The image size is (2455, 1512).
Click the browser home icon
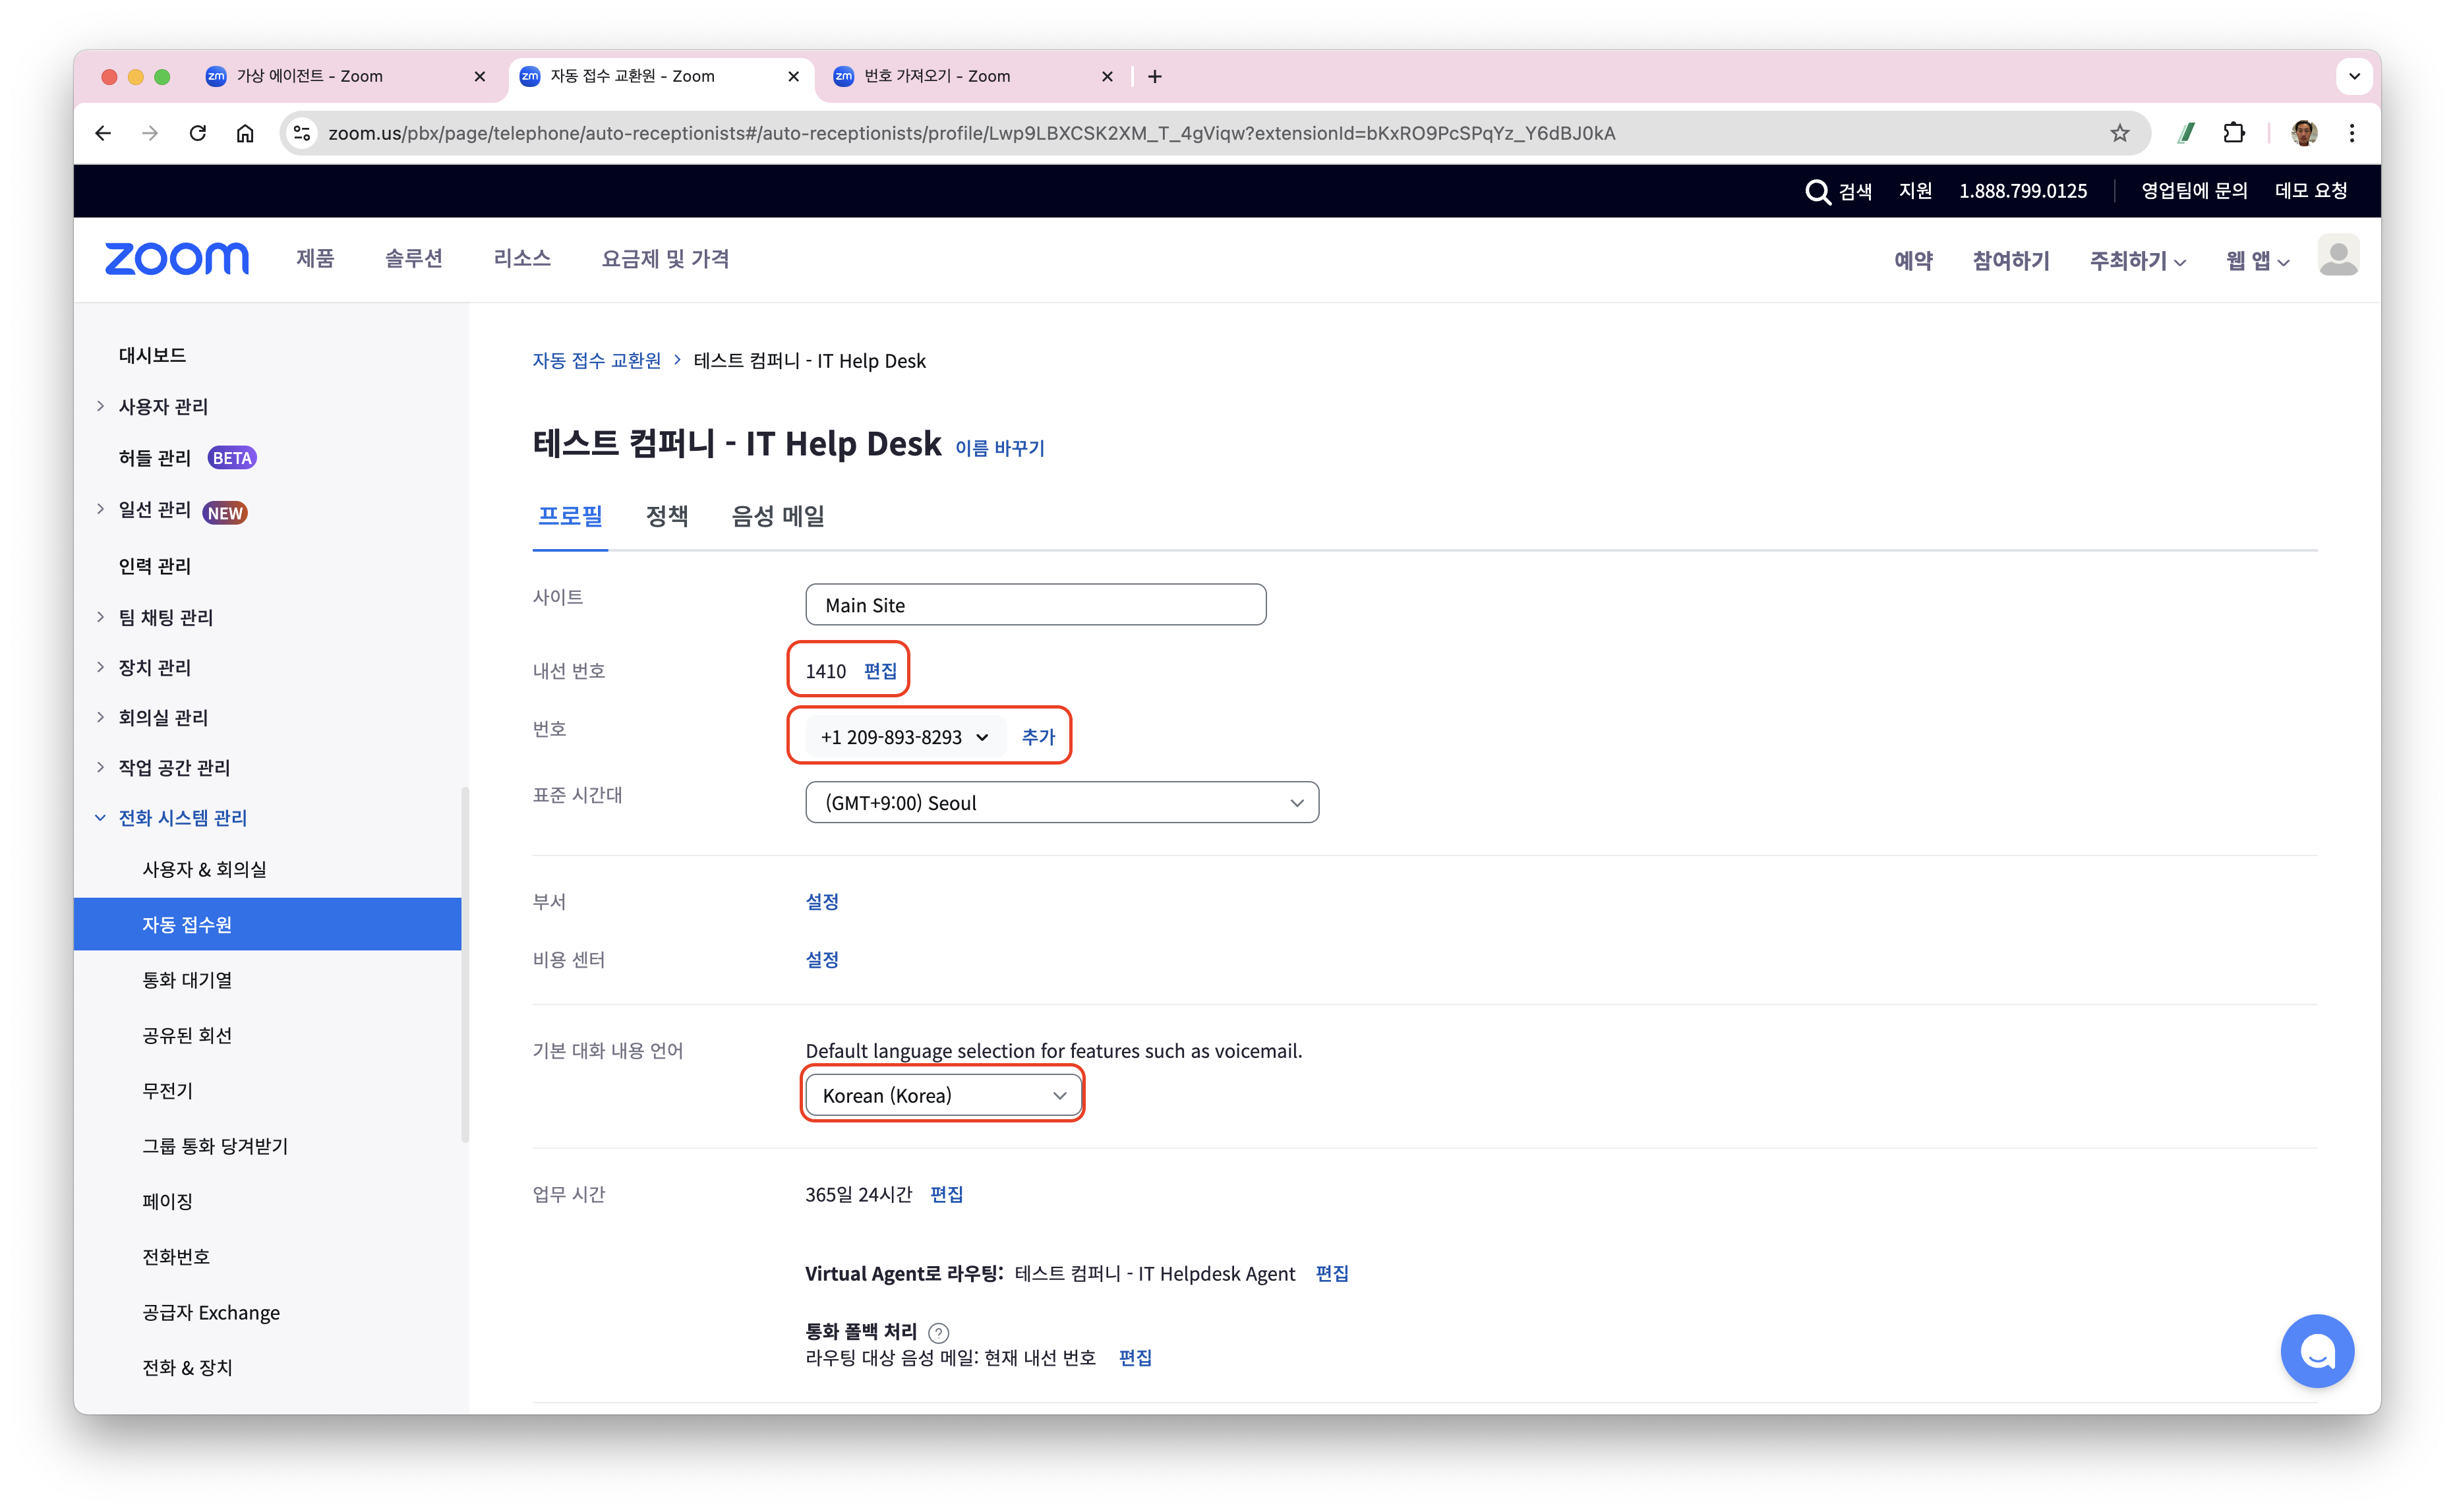point(245,133)
